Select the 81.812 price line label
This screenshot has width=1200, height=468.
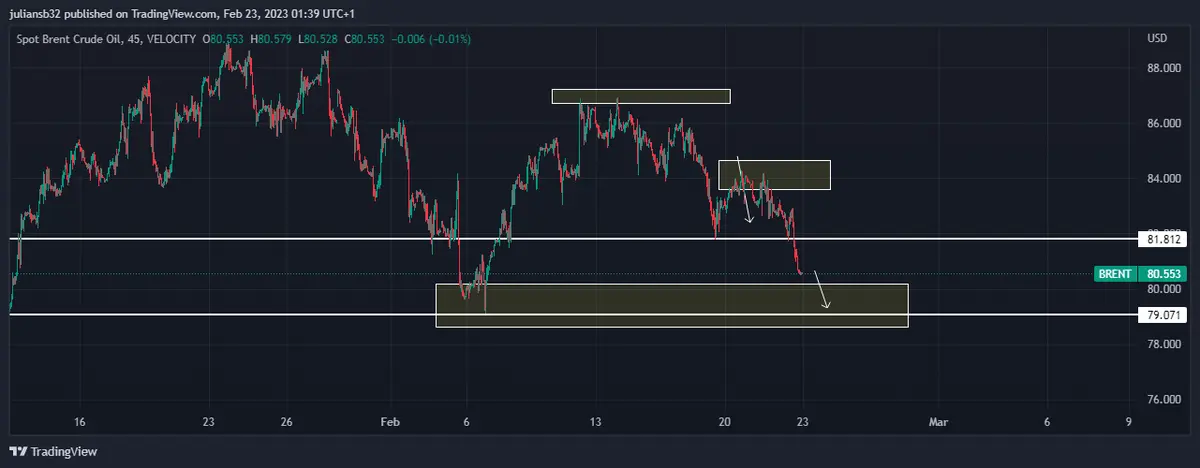(x=1165, y=239)
